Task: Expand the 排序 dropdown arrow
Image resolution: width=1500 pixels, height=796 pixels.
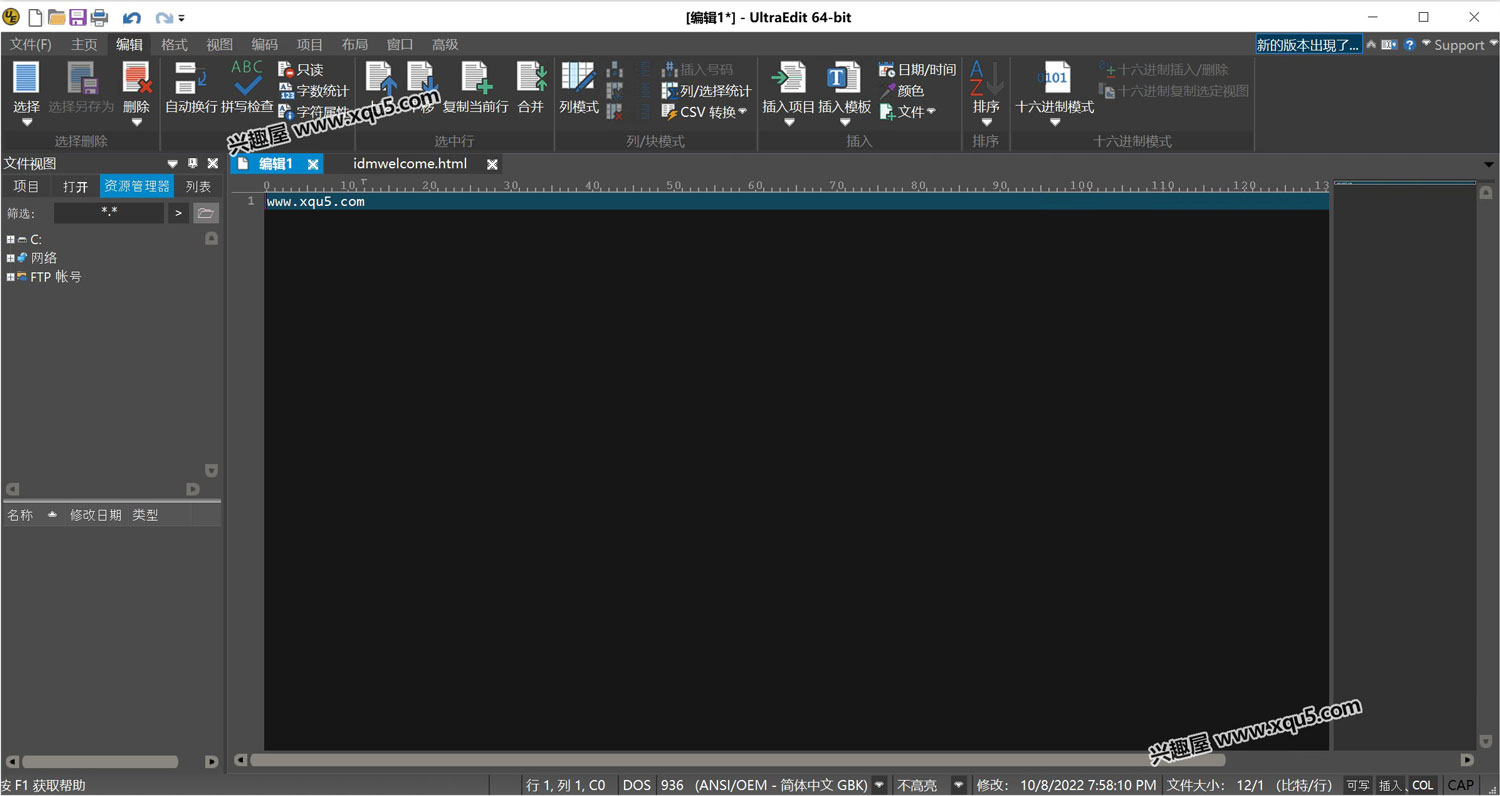Action: click(x=986, y=123)
